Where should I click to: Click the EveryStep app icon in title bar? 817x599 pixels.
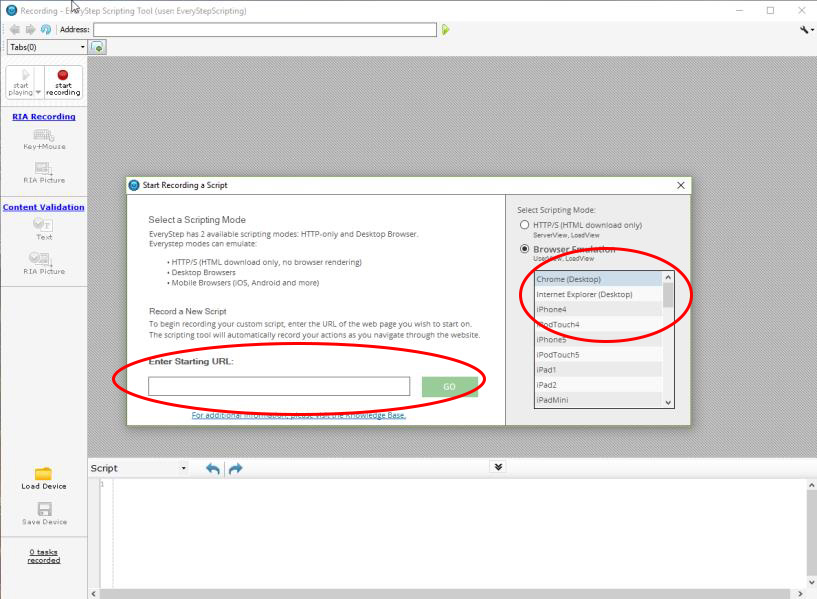pyautogui.click(x=11, y=10)
